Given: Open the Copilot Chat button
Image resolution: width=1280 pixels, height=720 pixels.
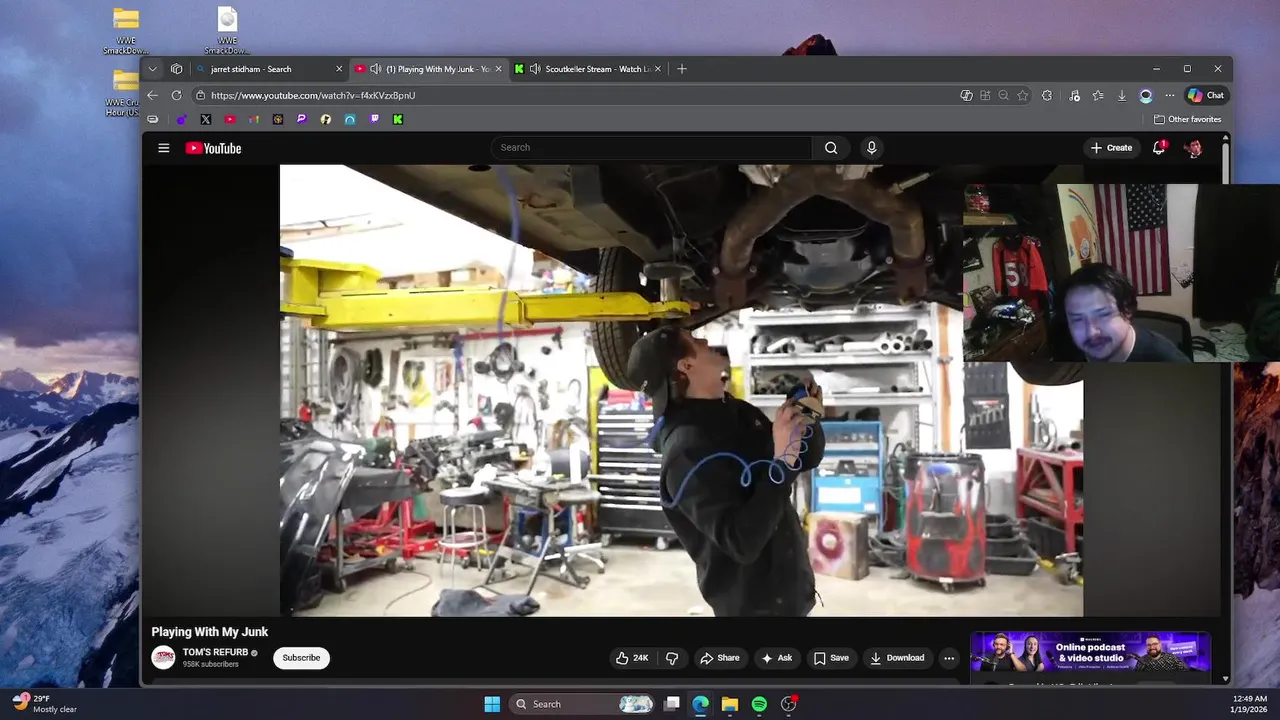Looking at the screenshot, I should (1206, 95).
